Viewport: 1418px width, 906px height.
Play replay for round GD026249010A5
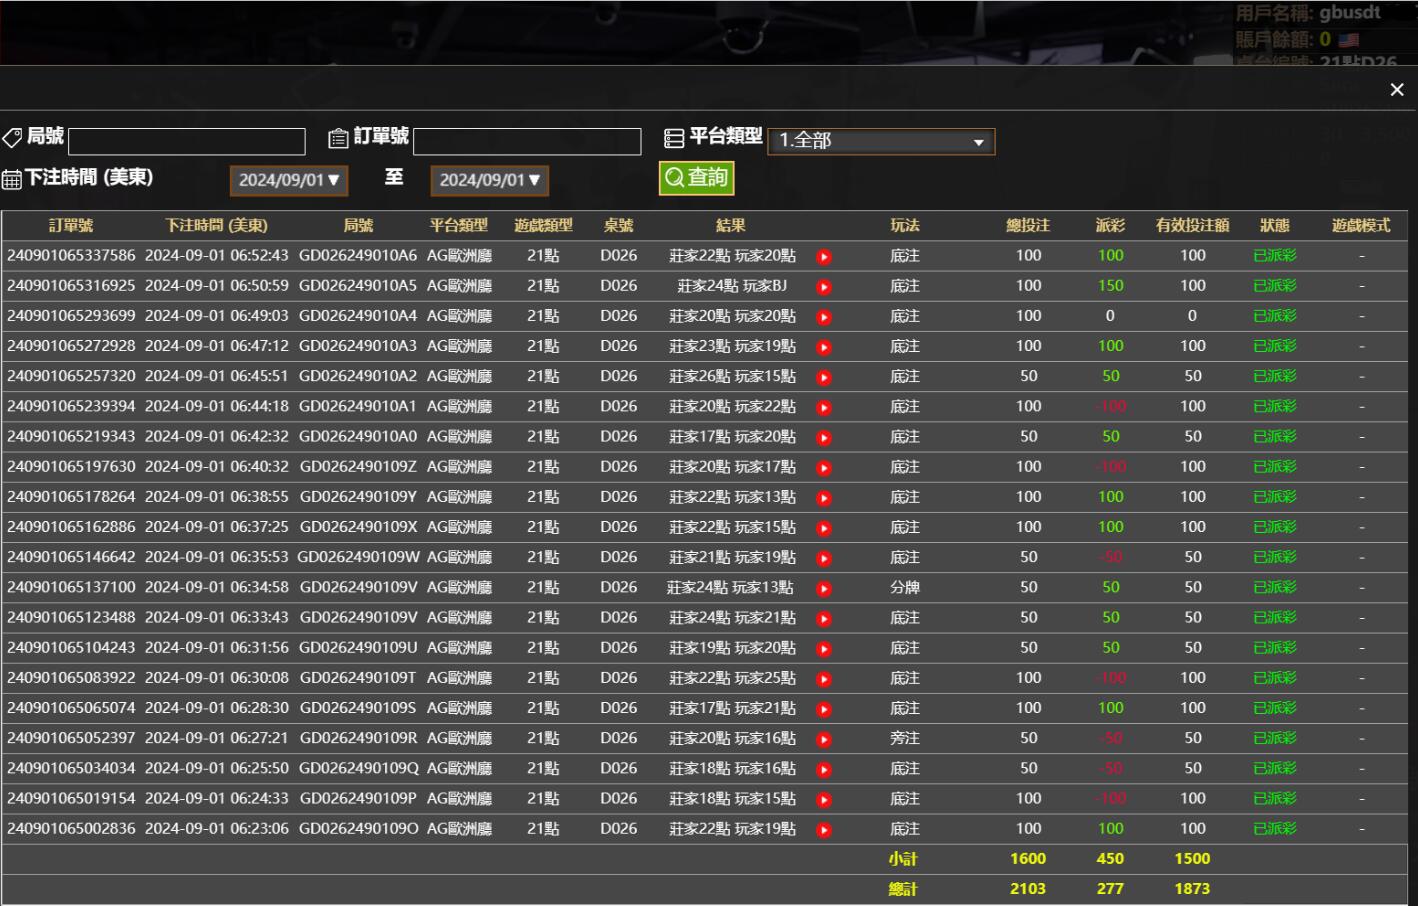[824, 287]
